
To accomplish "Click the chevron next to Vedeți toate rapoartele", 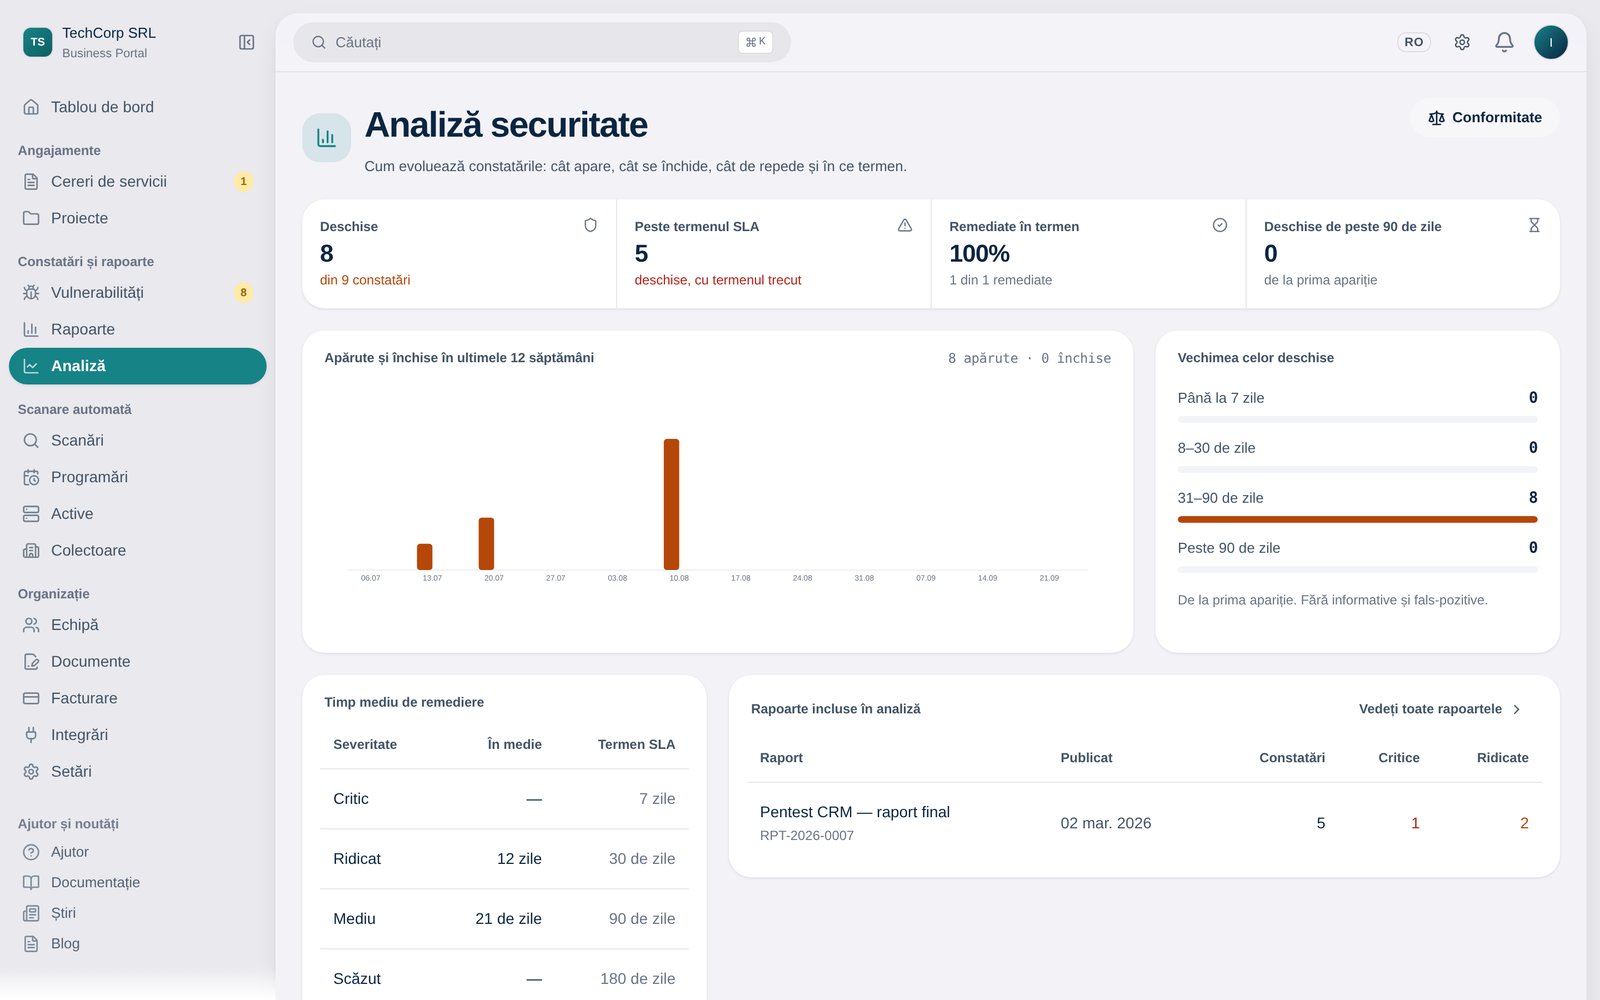I will pyautogui.click(x=1517, y=709).
